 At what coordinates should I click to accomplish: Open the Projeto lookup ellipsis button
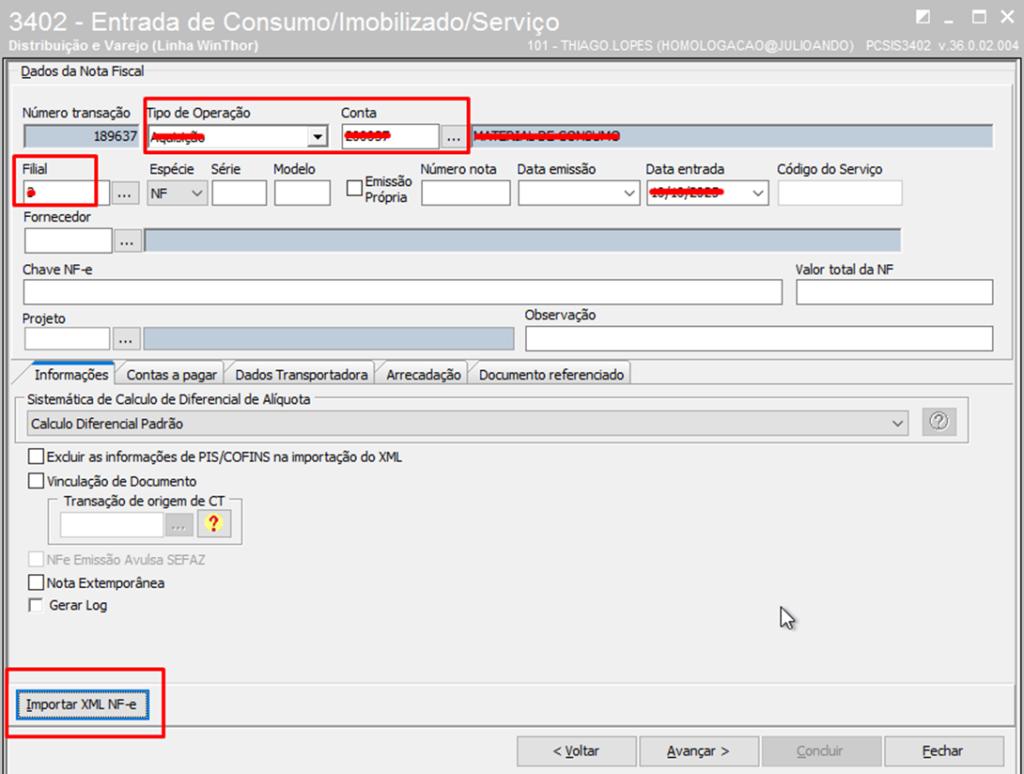coord(127,339)
